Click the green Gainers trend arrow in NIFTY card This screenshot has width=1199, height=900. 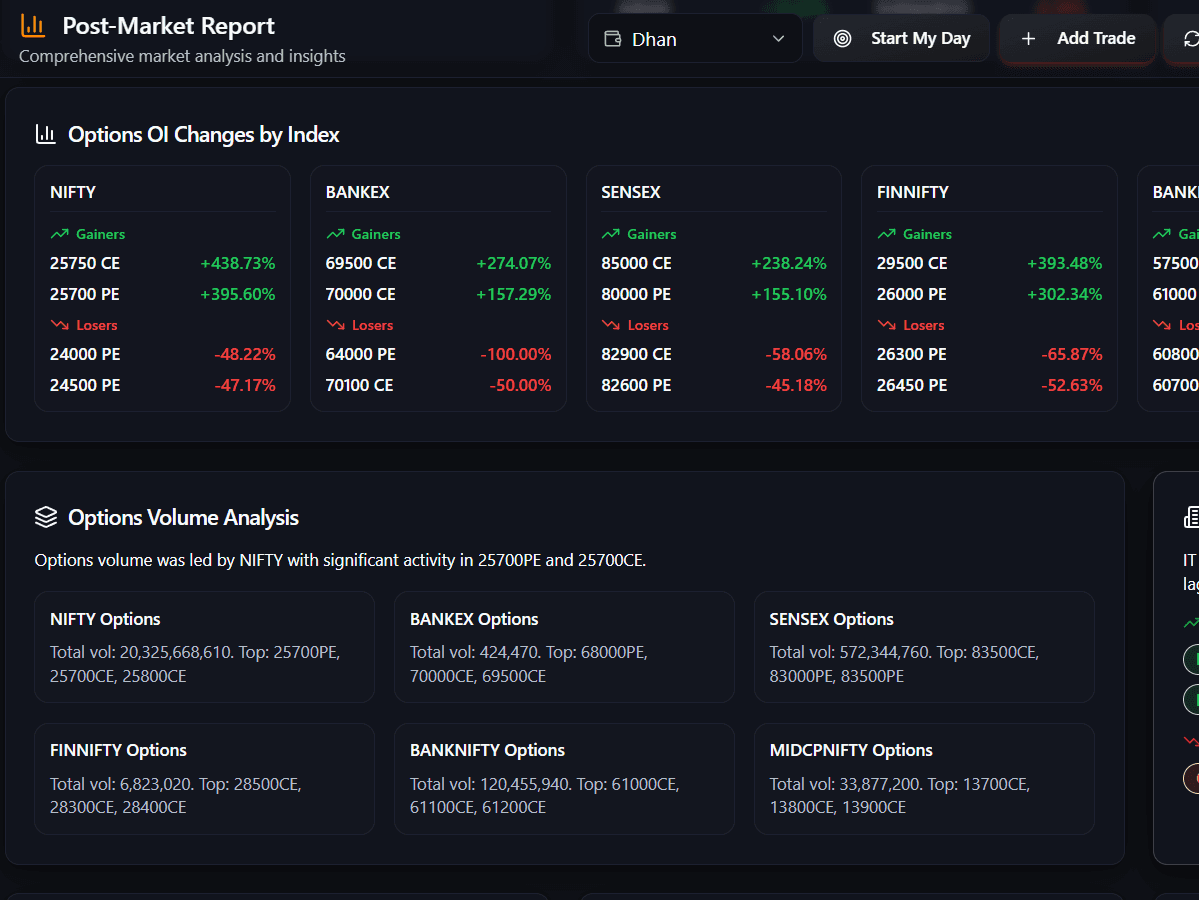[59, 233]
